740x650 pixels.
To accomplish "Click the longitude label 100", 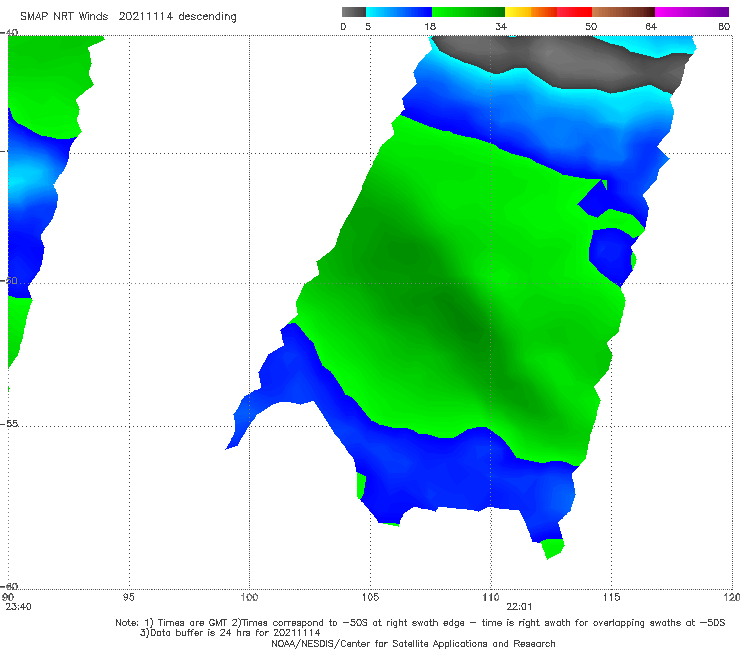I will [249, 597].
